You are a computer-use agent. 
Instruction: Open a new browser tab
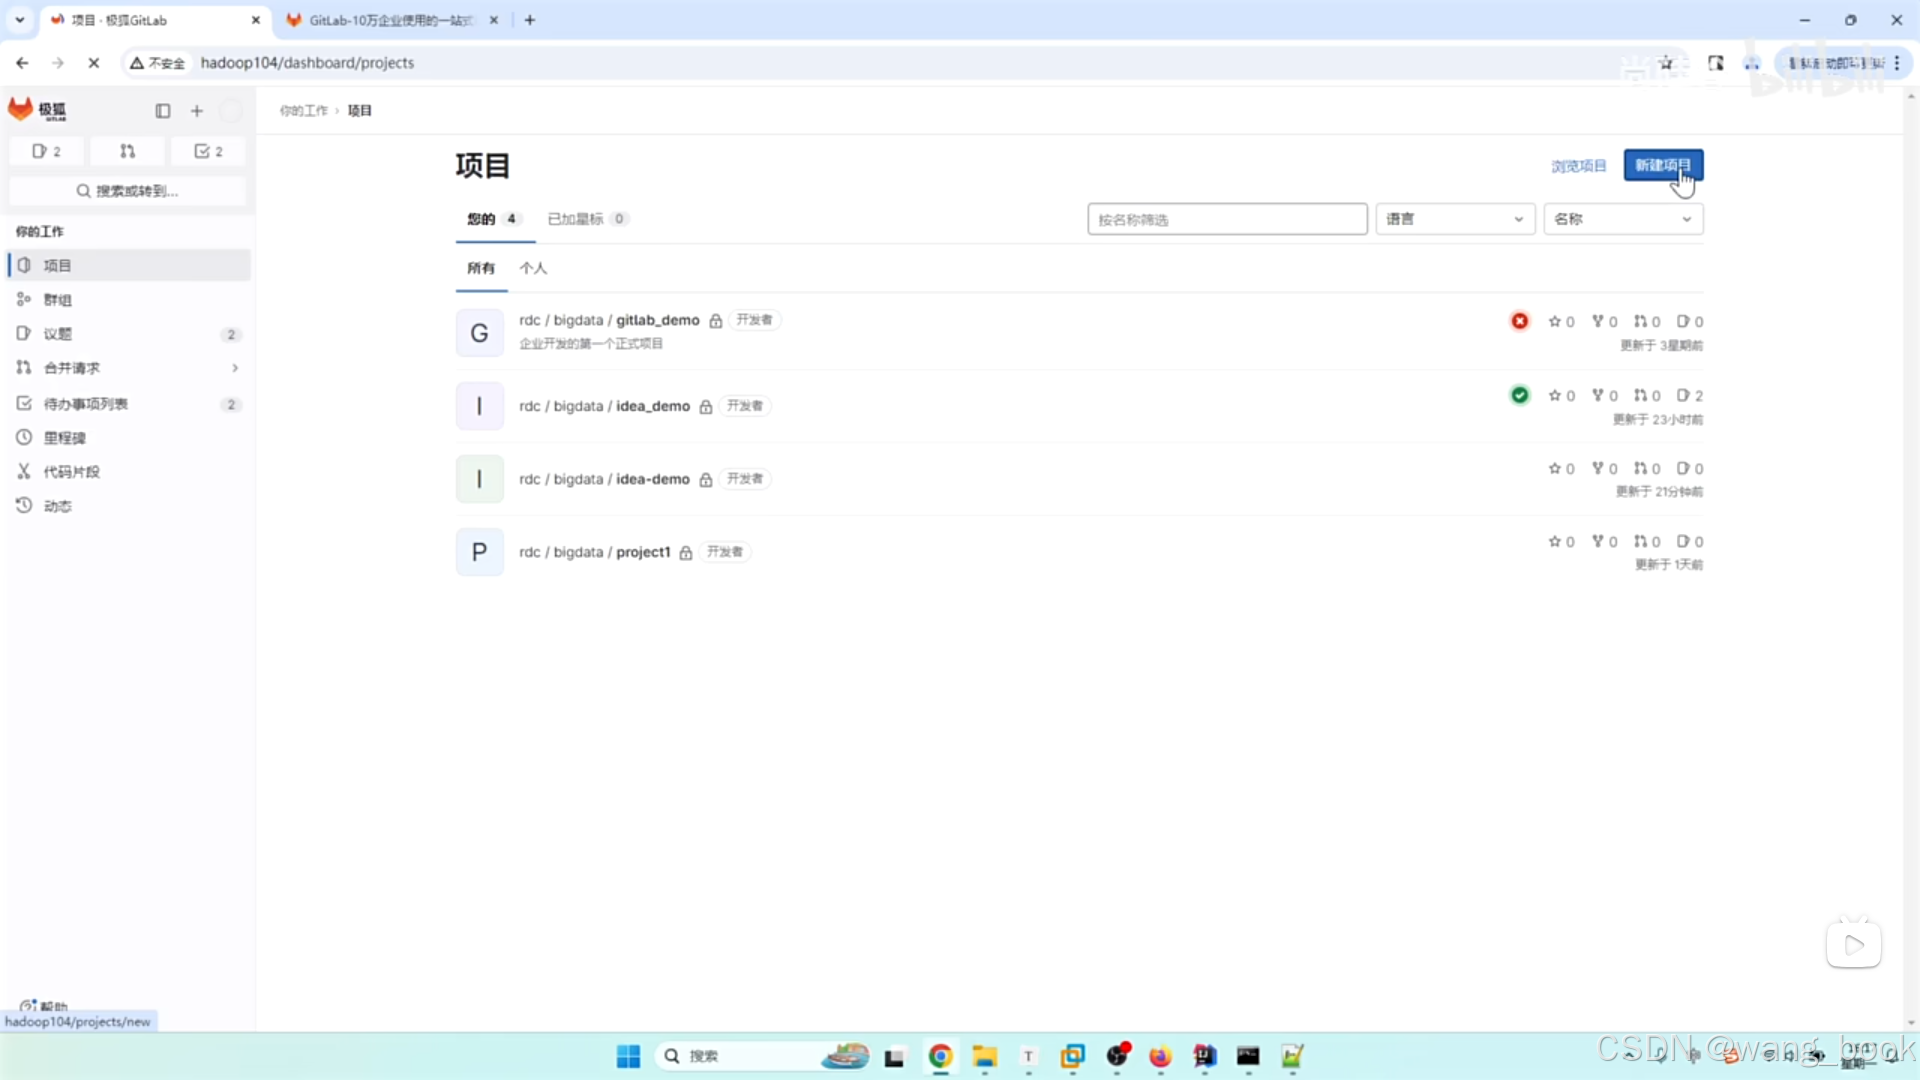530,20
